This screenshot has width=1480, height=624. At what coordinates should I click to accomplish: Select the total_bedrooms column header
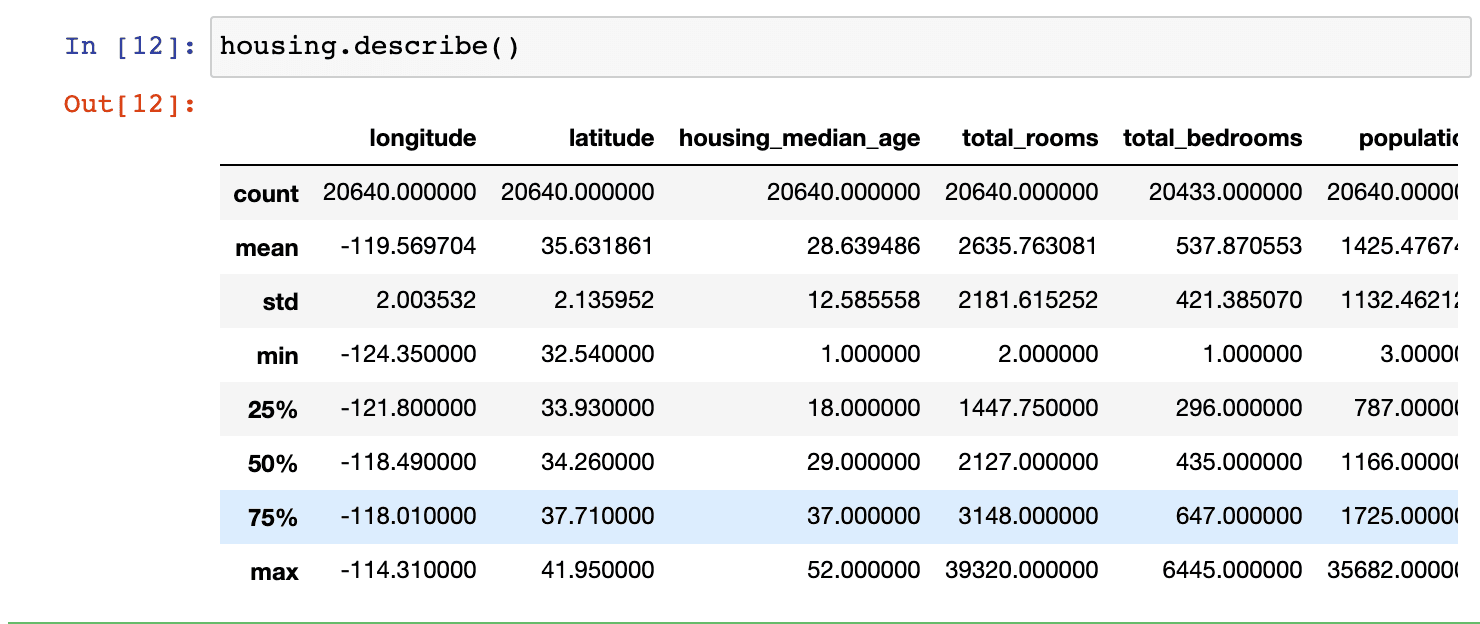point(1212,138)
